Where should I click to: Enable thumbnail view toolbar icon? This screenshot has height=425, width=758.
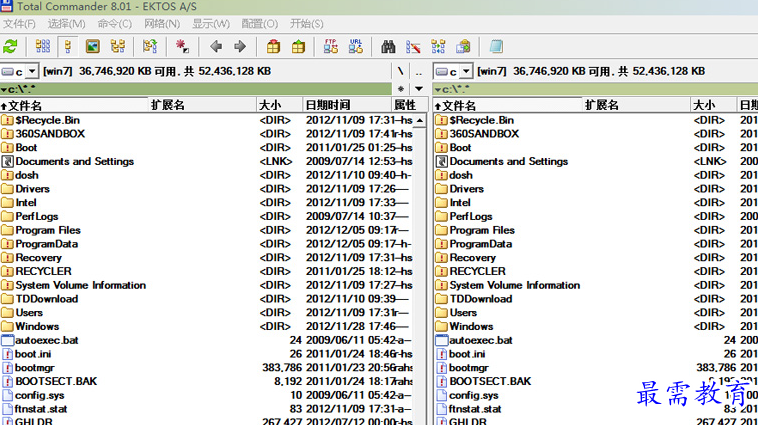click(92, 46)
